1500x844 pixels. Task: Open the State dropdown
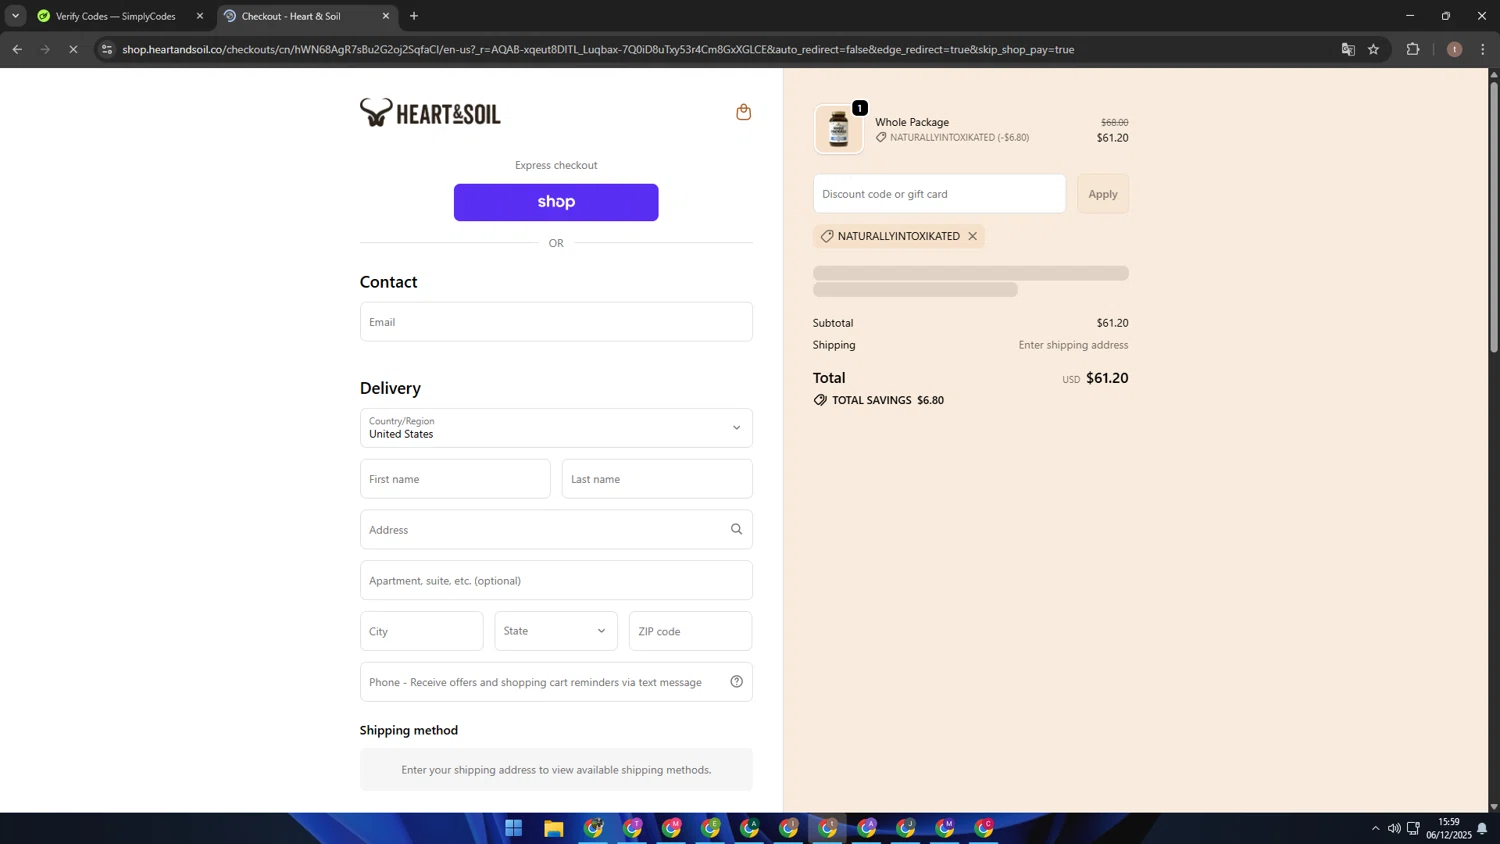pos(556,631)
